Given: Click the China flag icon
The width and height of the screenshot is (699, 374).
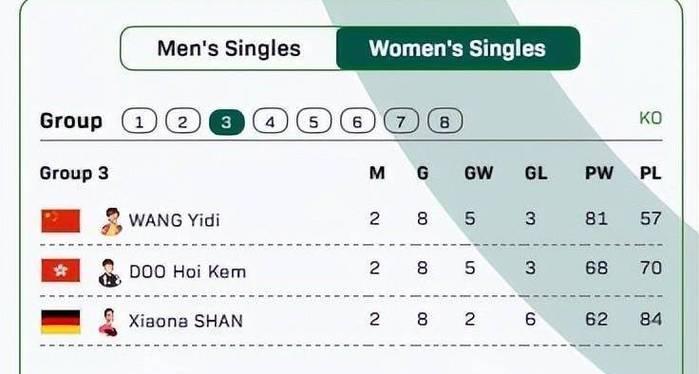Looking at the screenshot, I should pyautogui.click(x=61, y=221).
